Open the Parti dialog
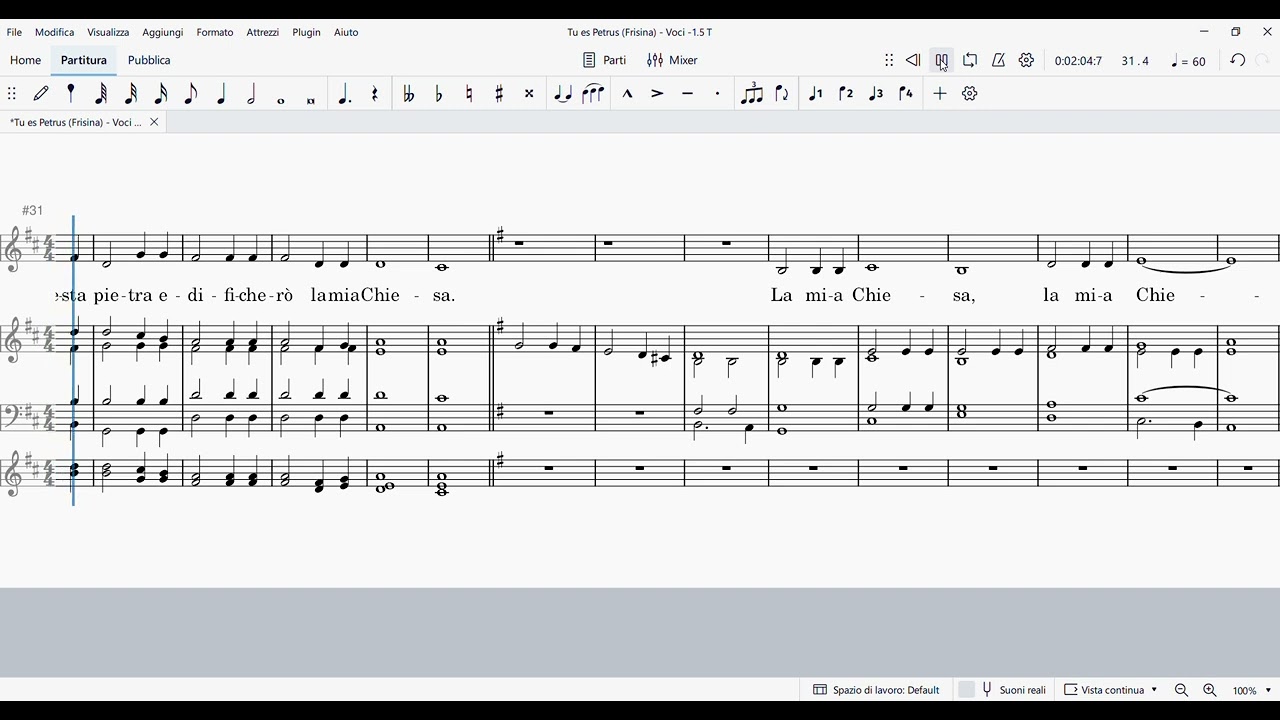Viewport: 1280px width, 720px height. [x=605, y=61]
